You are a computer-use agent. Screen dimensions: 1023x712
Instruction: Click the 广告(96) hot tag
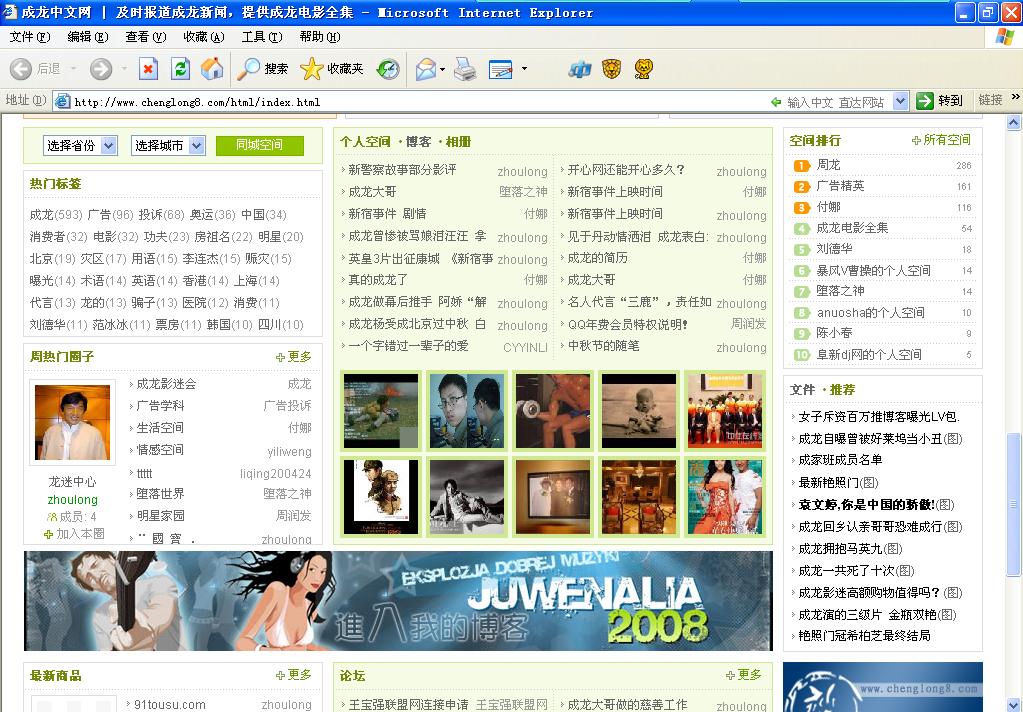110,215
